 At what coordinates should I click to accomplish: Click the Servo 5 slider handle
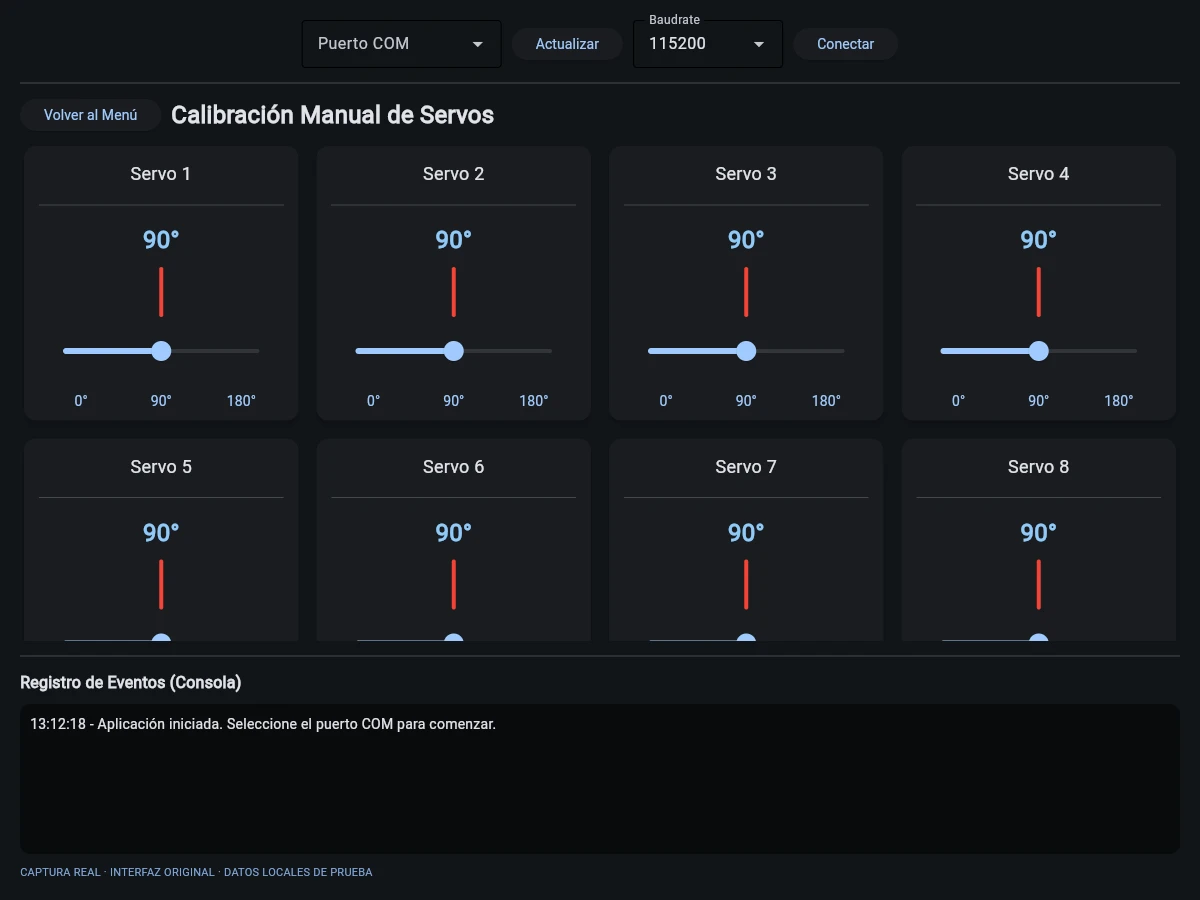point(161,637)
